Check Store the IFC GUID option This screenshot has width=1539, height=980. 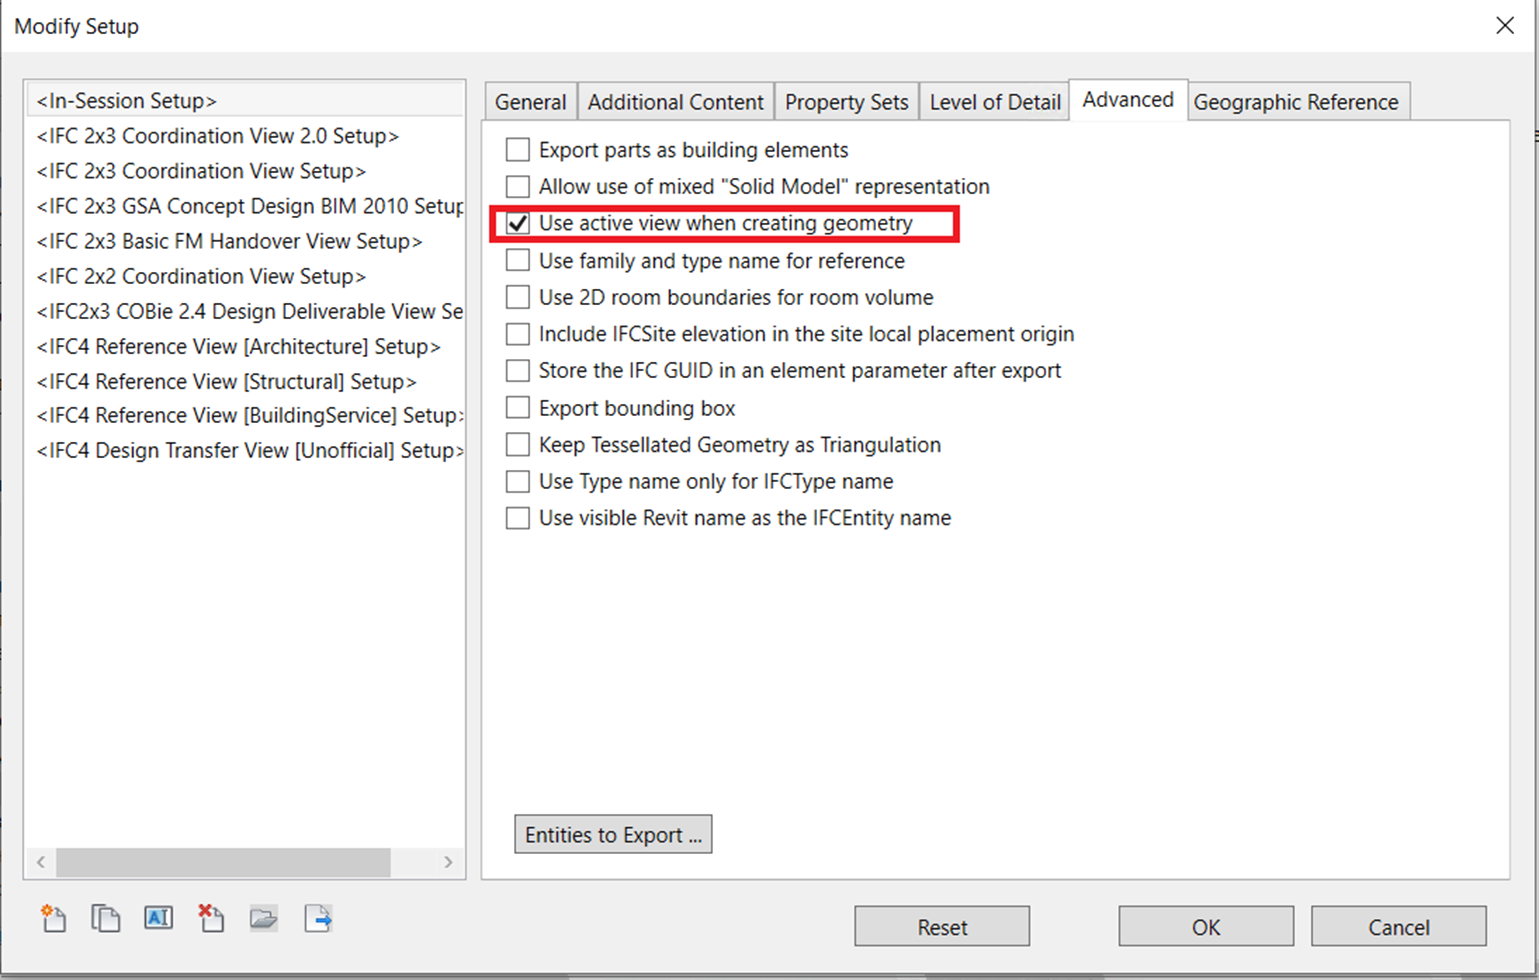pos(518,371)
